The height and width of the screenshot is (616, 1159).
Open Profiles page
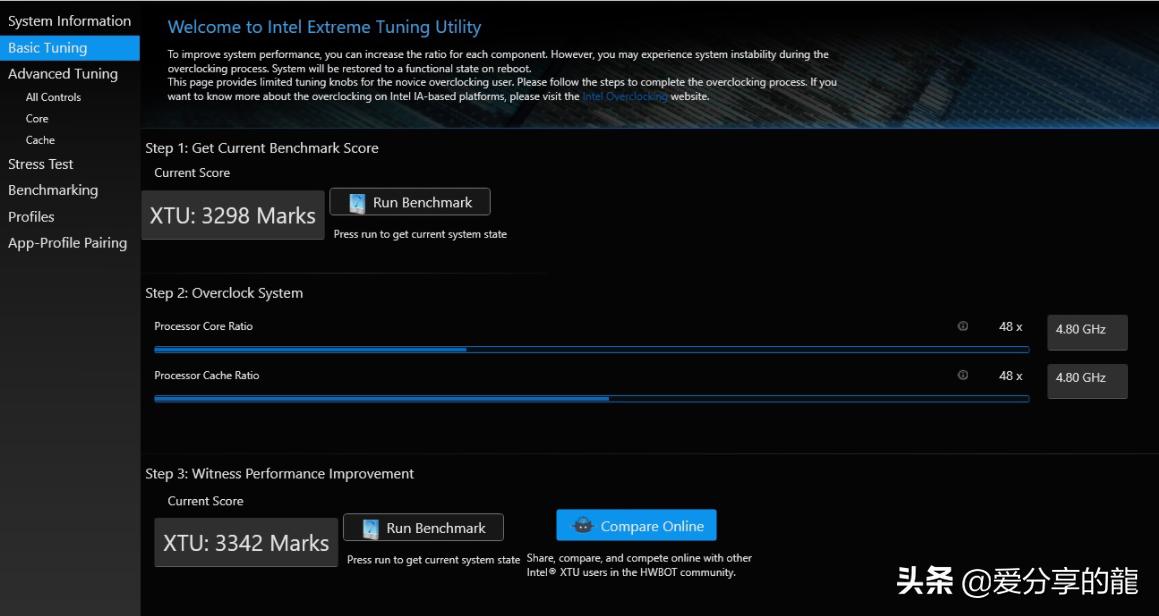tap(31, 216)
